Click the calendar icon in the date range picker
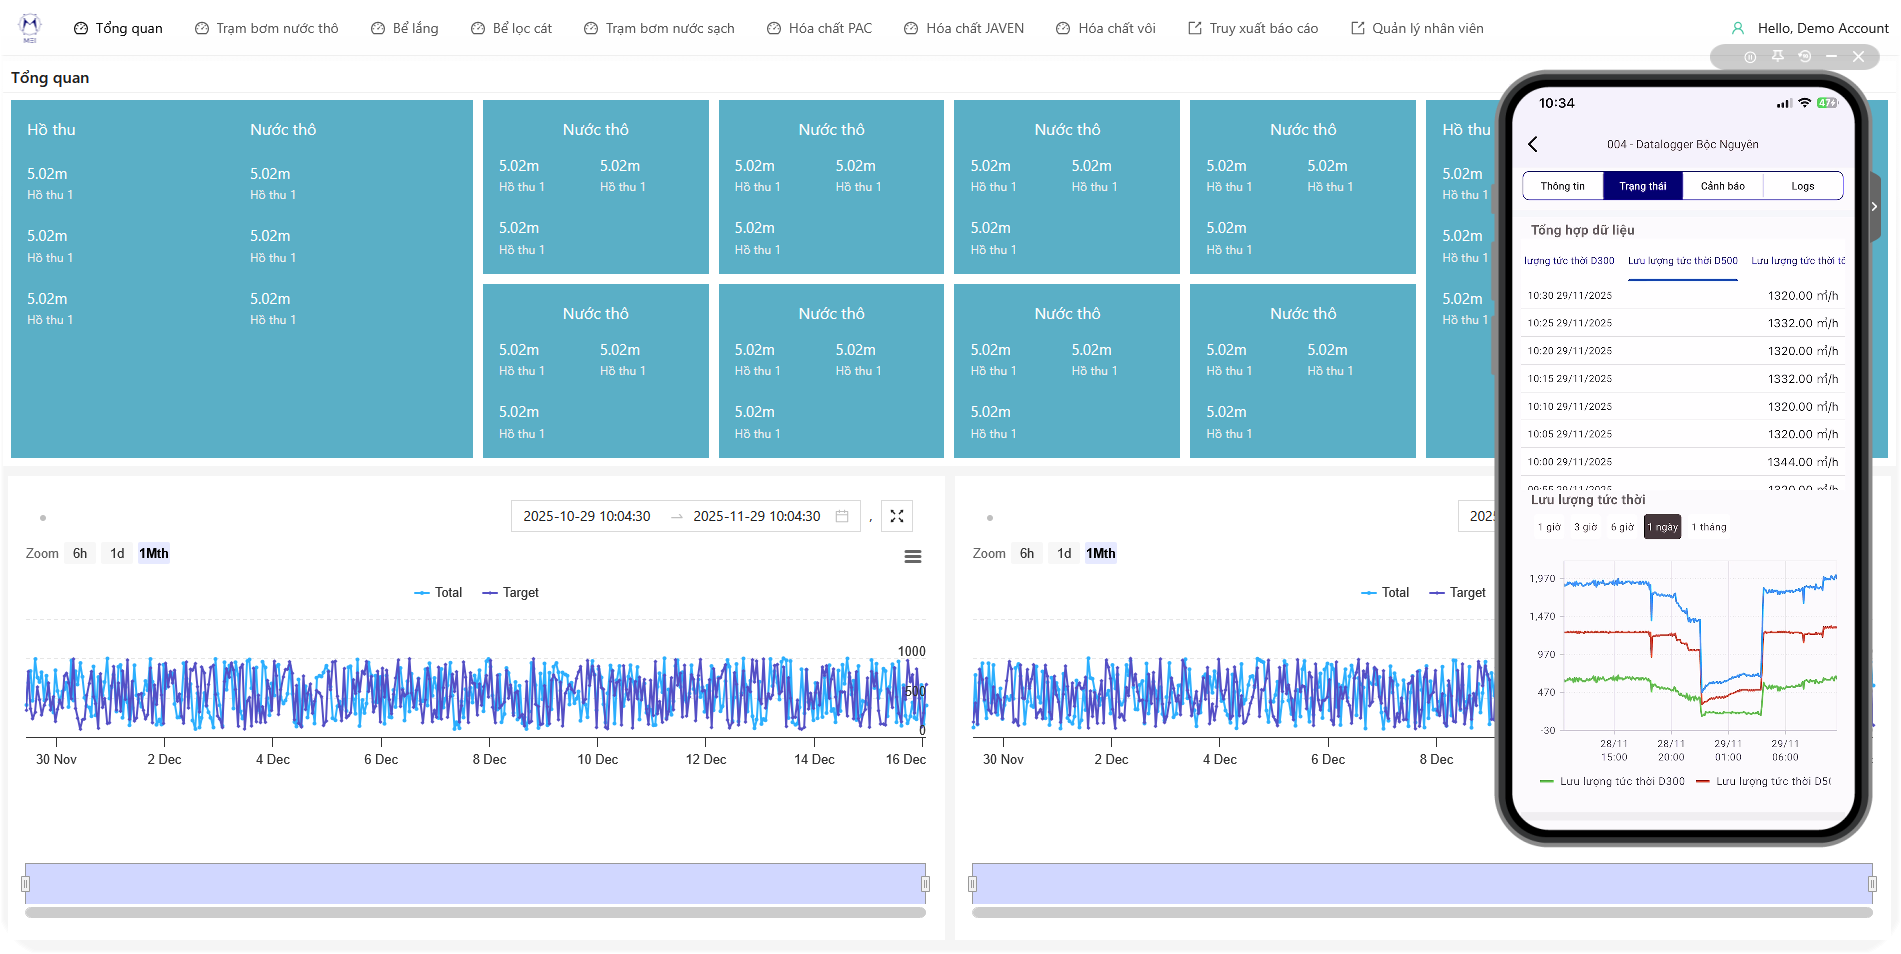1901x954 pixels. coord(842,516)
